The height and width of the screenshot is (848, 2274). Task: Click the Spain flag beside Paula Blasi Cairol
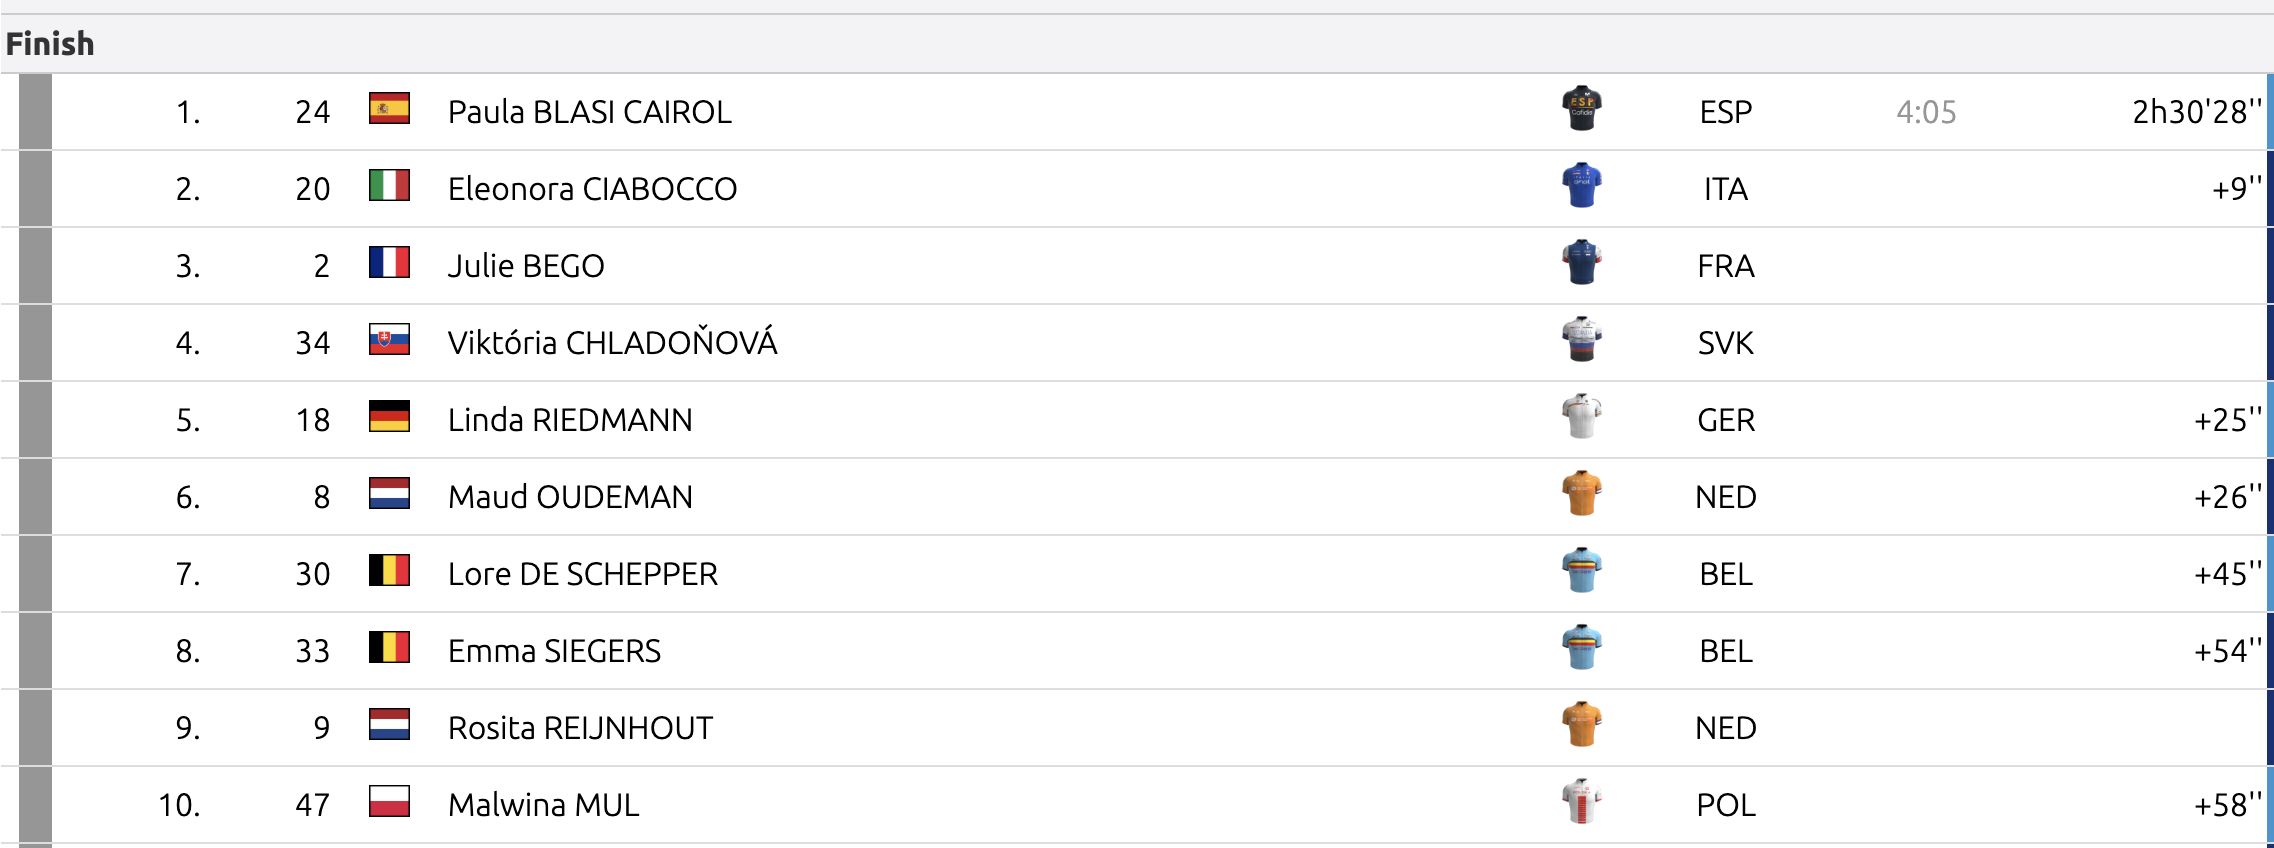click(x=389, y=108)
